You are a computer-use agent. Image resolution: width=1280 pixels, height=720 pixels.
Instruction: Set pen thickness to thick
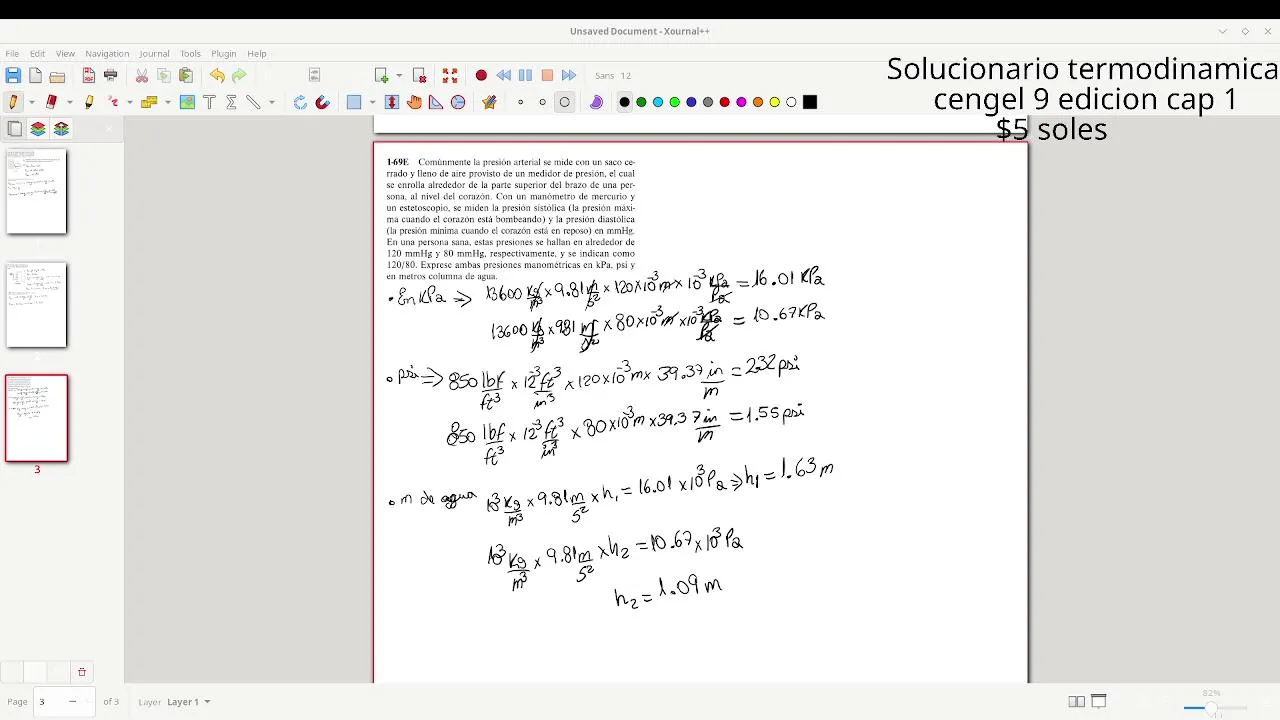[x=564, y=102]
